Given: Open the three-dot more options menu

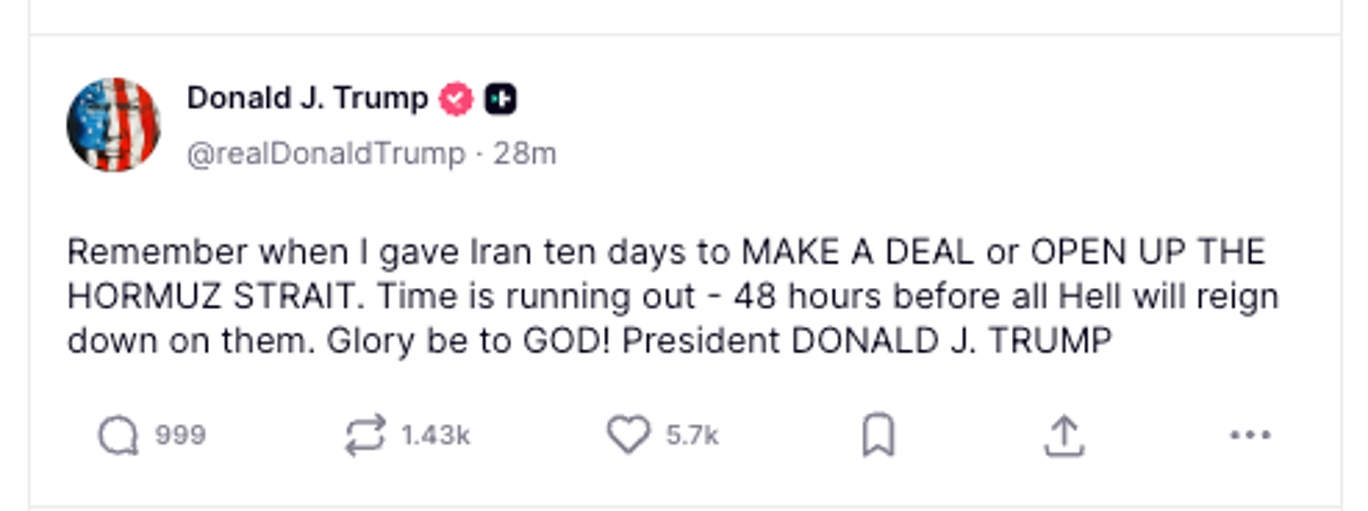Looking at the screenshot, I should click(1249, 436).
